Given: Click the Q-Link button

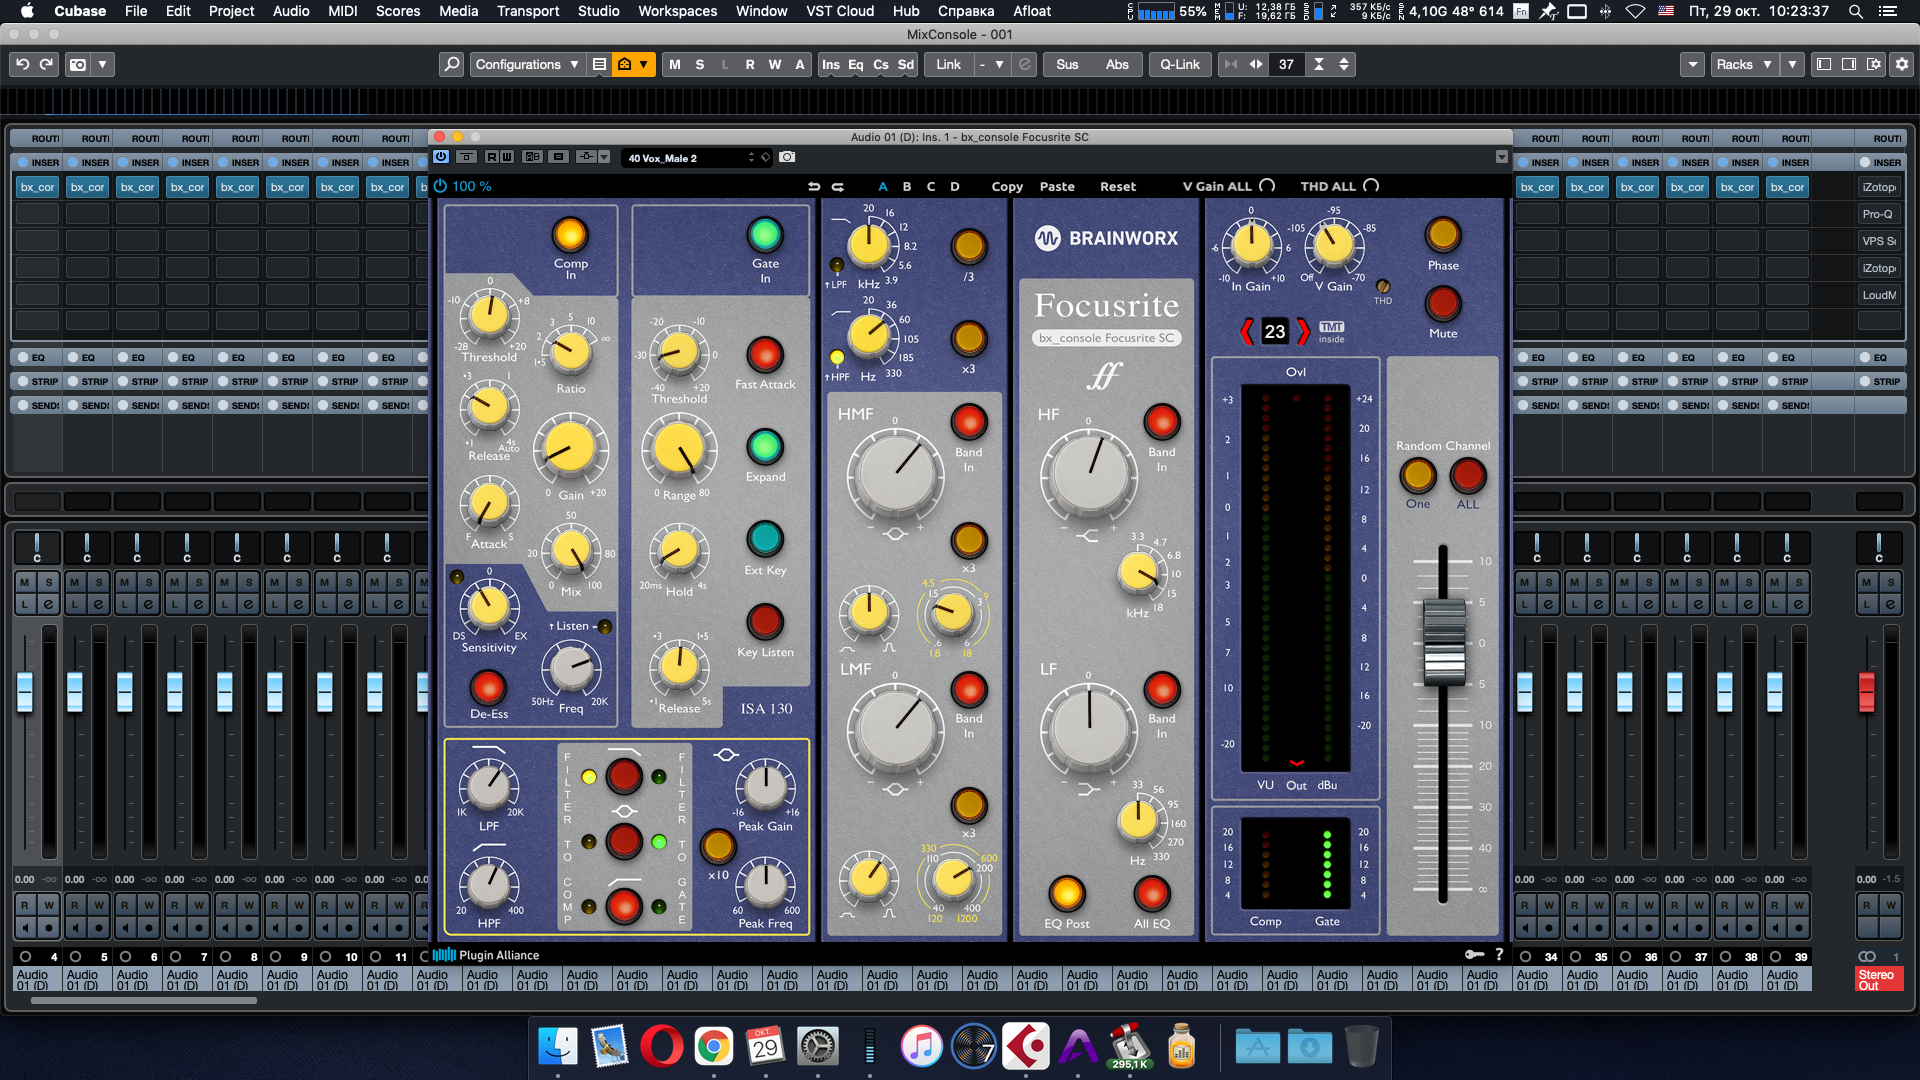Looking at the screenshot, I should tap(1179, 64).
